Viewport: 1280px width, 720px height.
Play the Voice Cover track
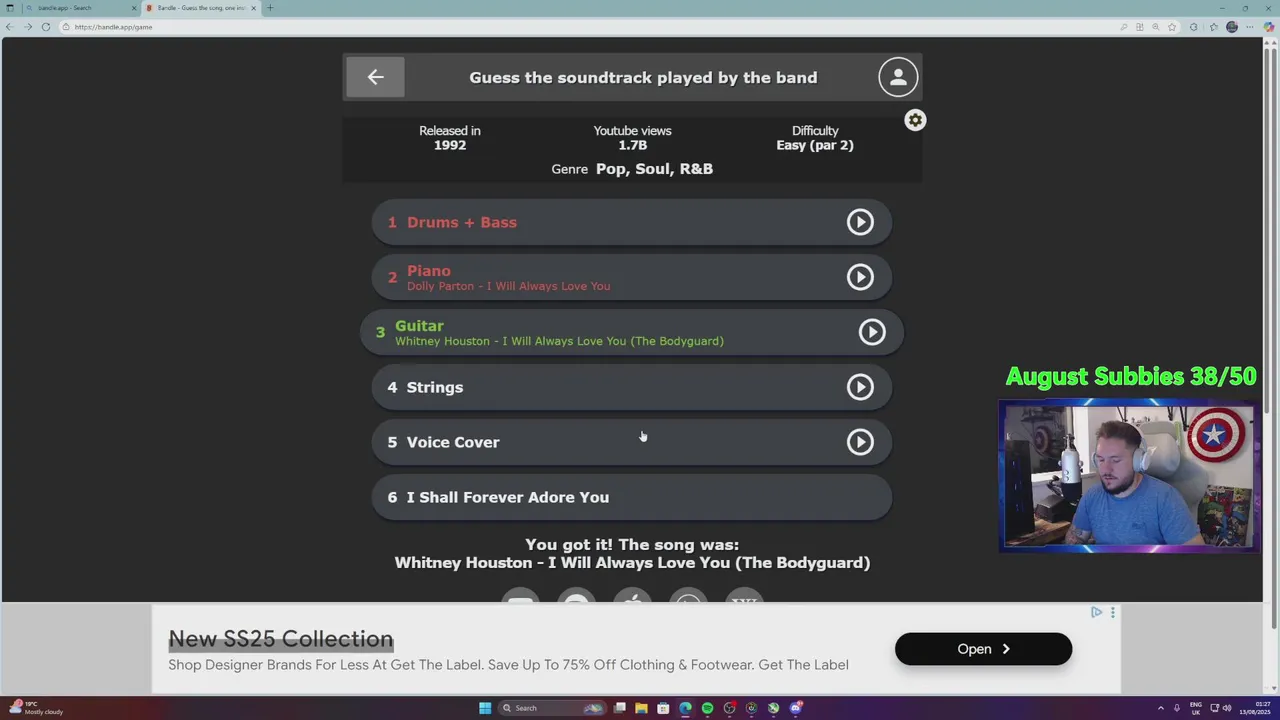860,442
